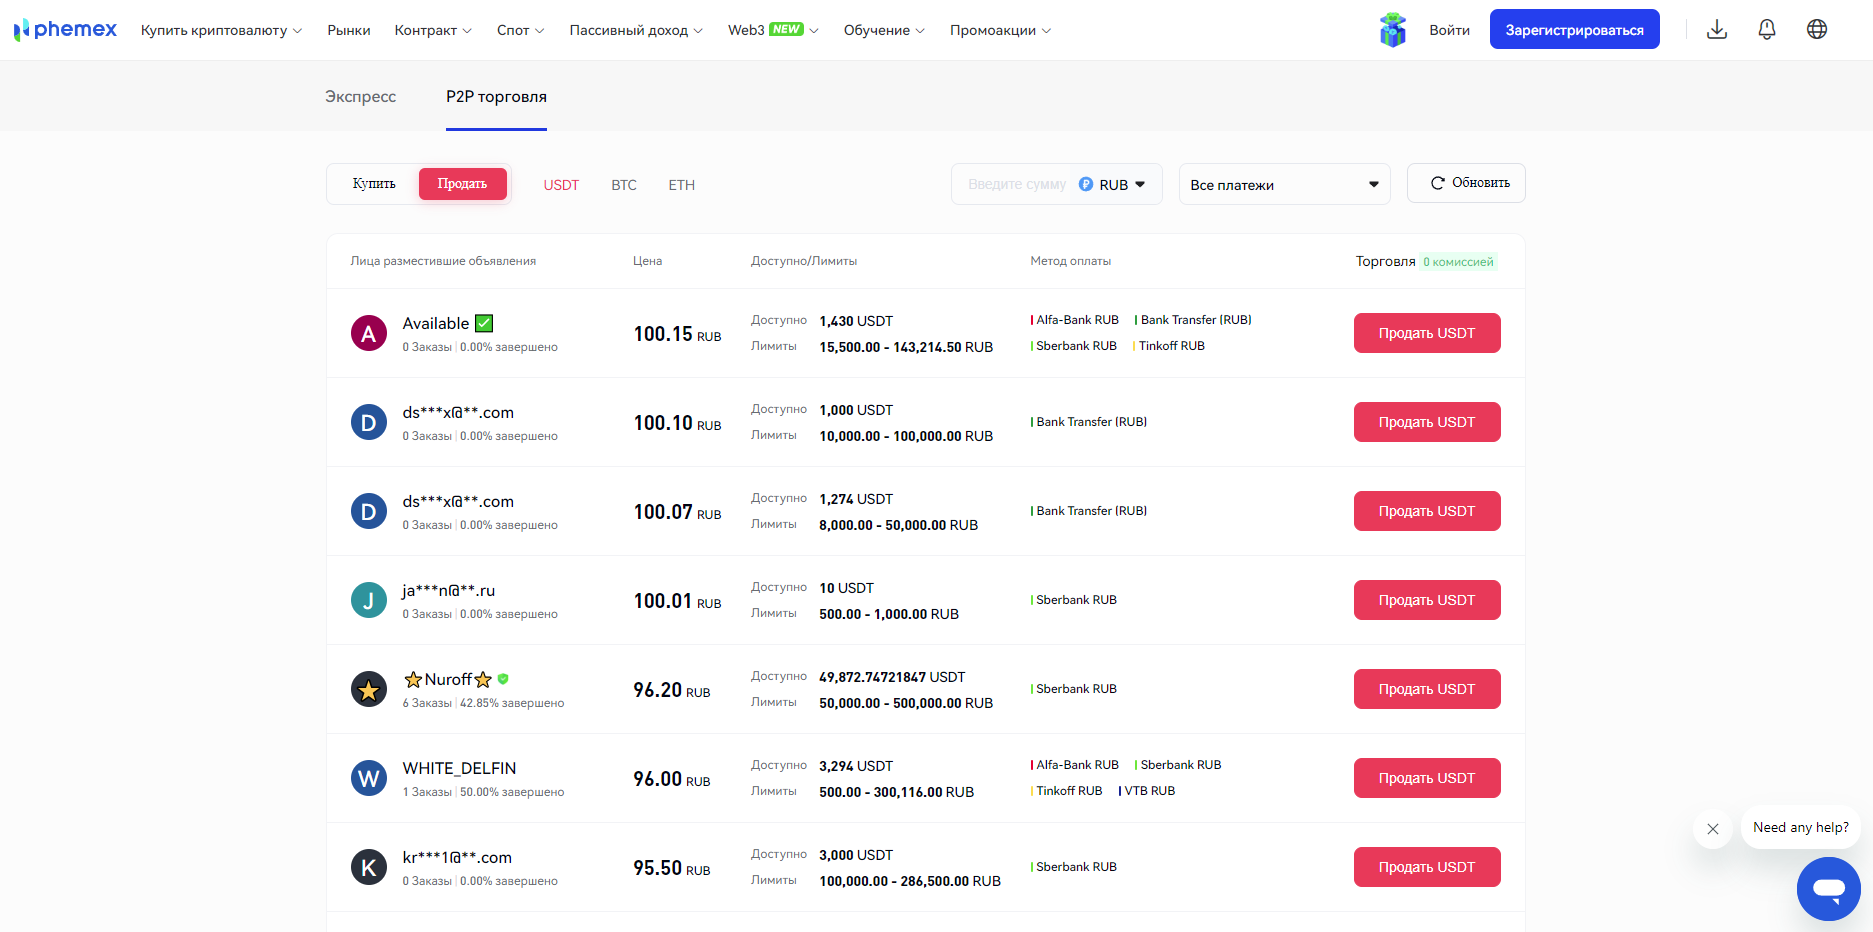The image size is (1873, 932).
Task: Click Продать USDT for 100.10 RUB offer
Action: [x=1427, y=422]
